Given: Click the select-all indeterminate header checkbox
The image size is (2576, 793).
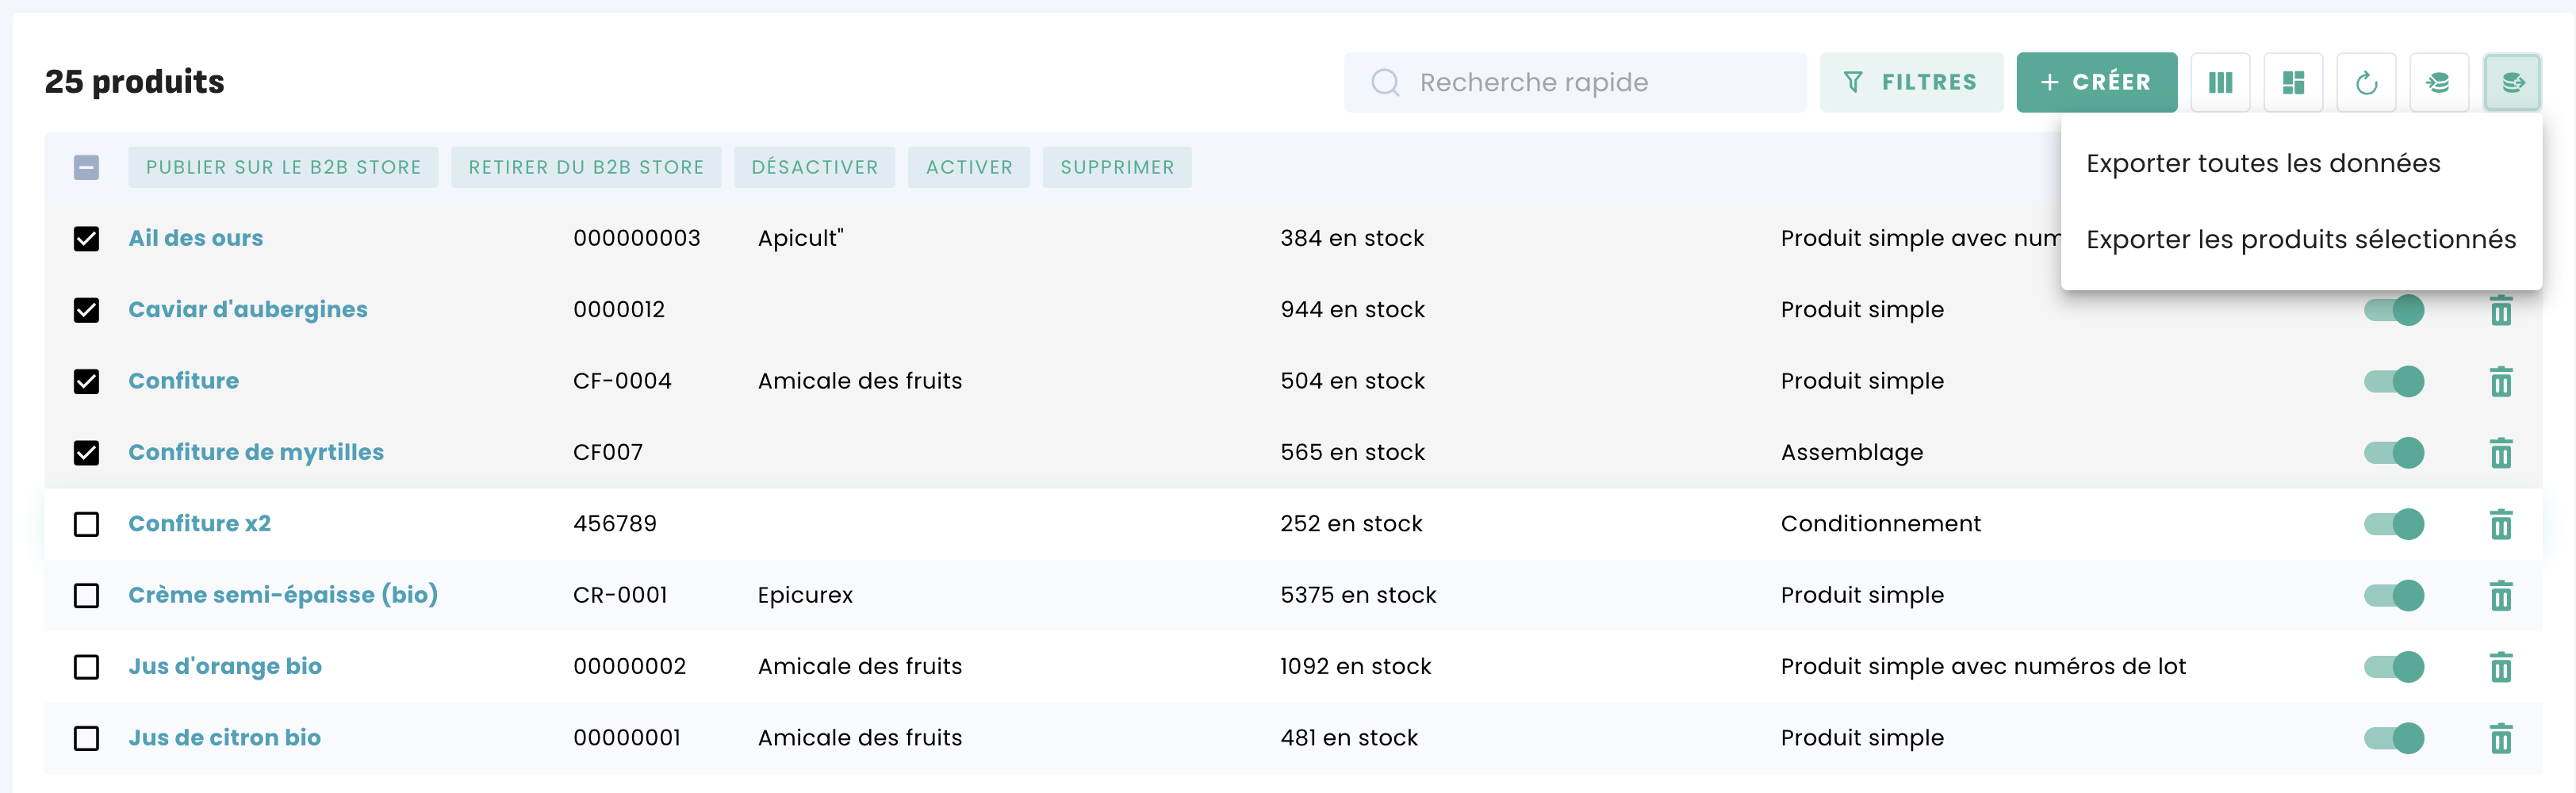Looking at the screenshot, I should (87, 167).
